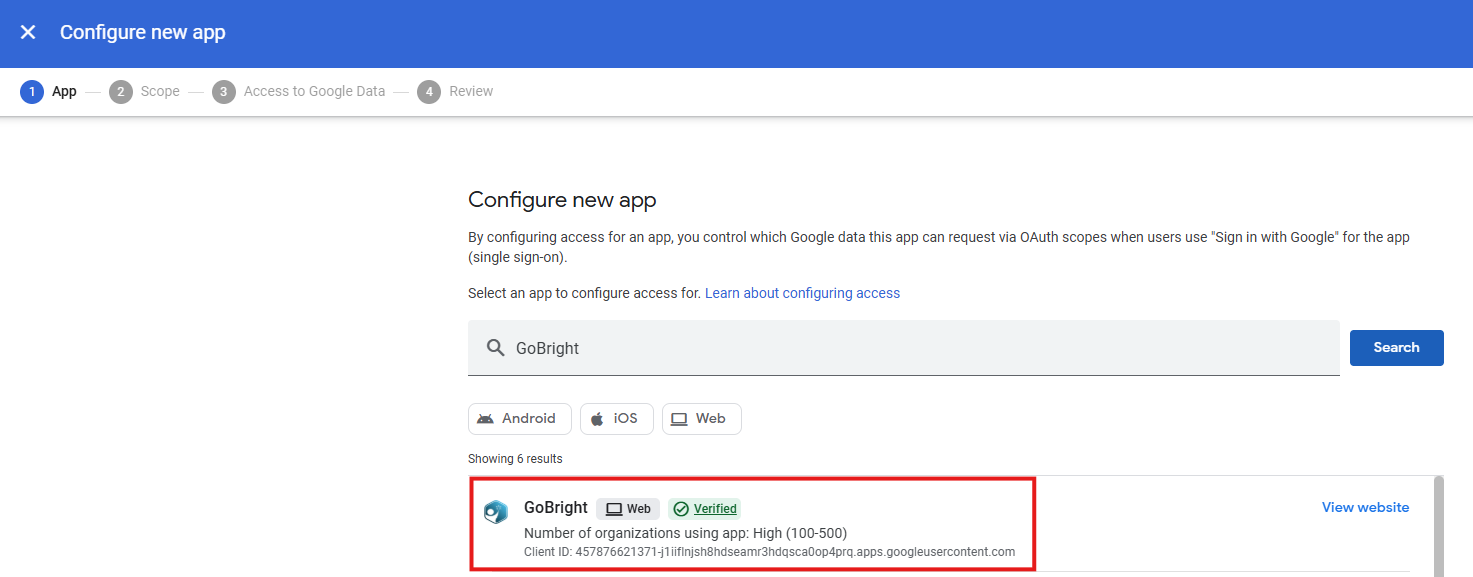Click the GoBright Client ID text
The height and width of the screenshot is (577, 1473).
pyautogui.click(x=769, y=552)
